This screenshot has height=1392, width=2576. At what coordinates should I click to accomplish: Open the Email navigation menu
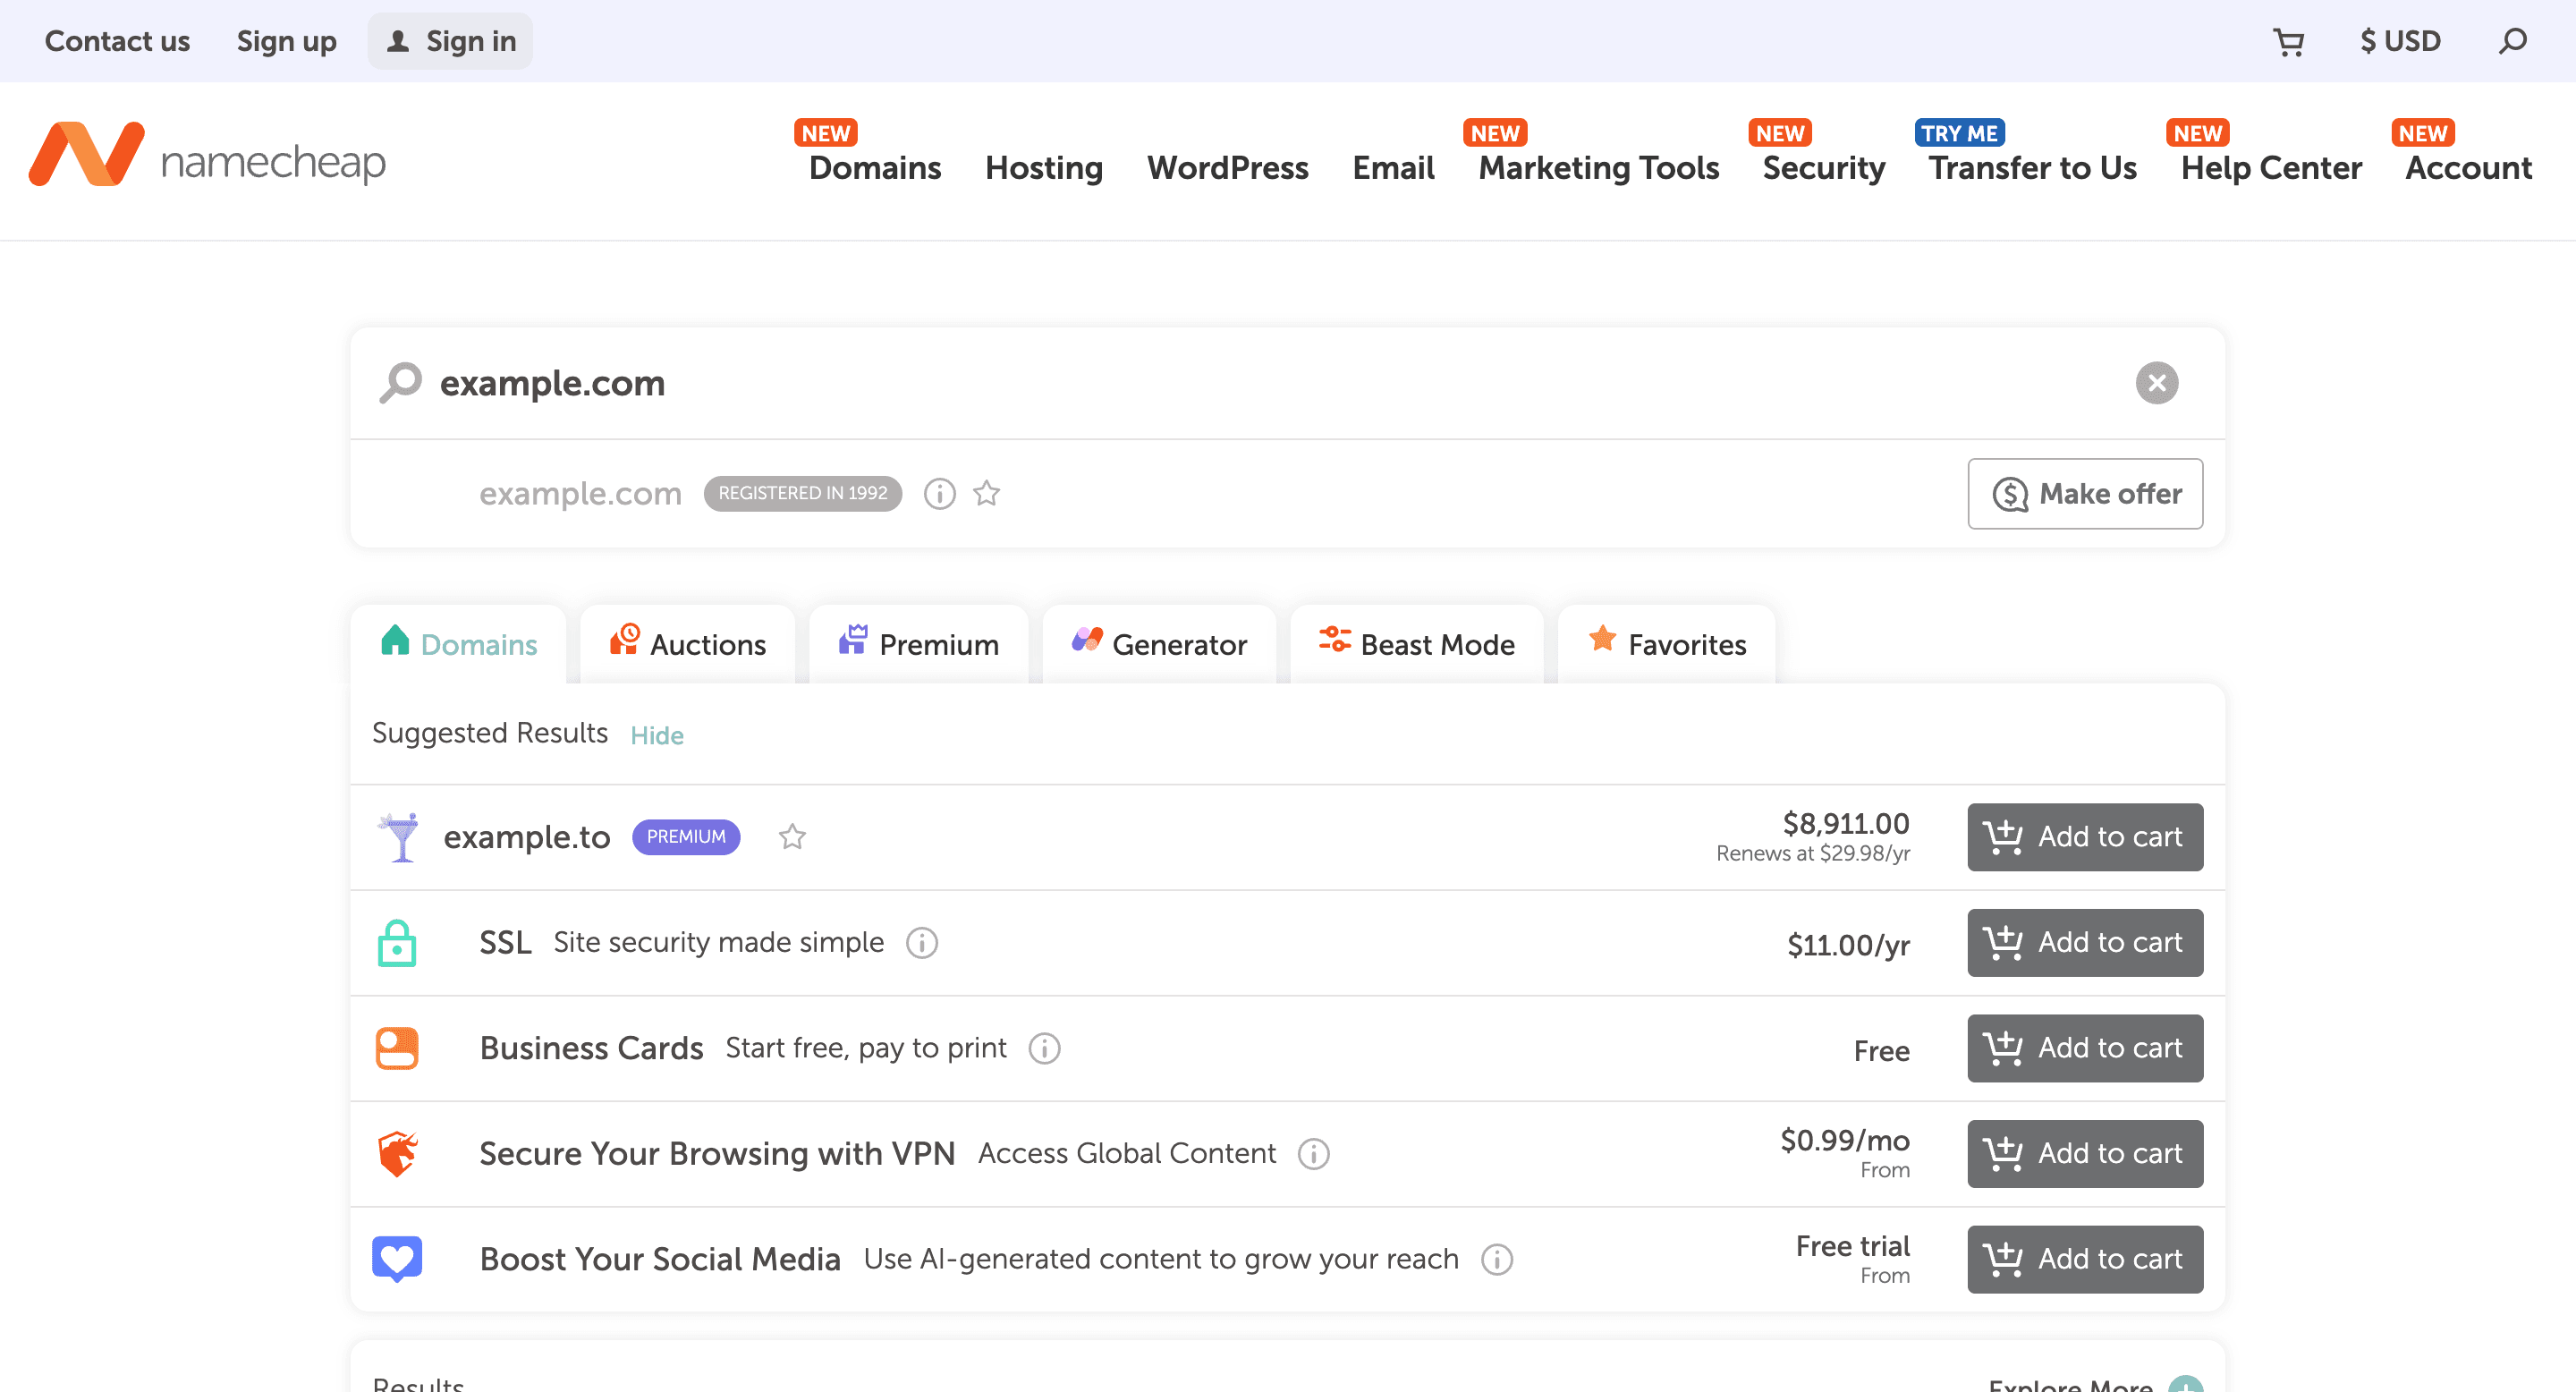click(1393, 168)
